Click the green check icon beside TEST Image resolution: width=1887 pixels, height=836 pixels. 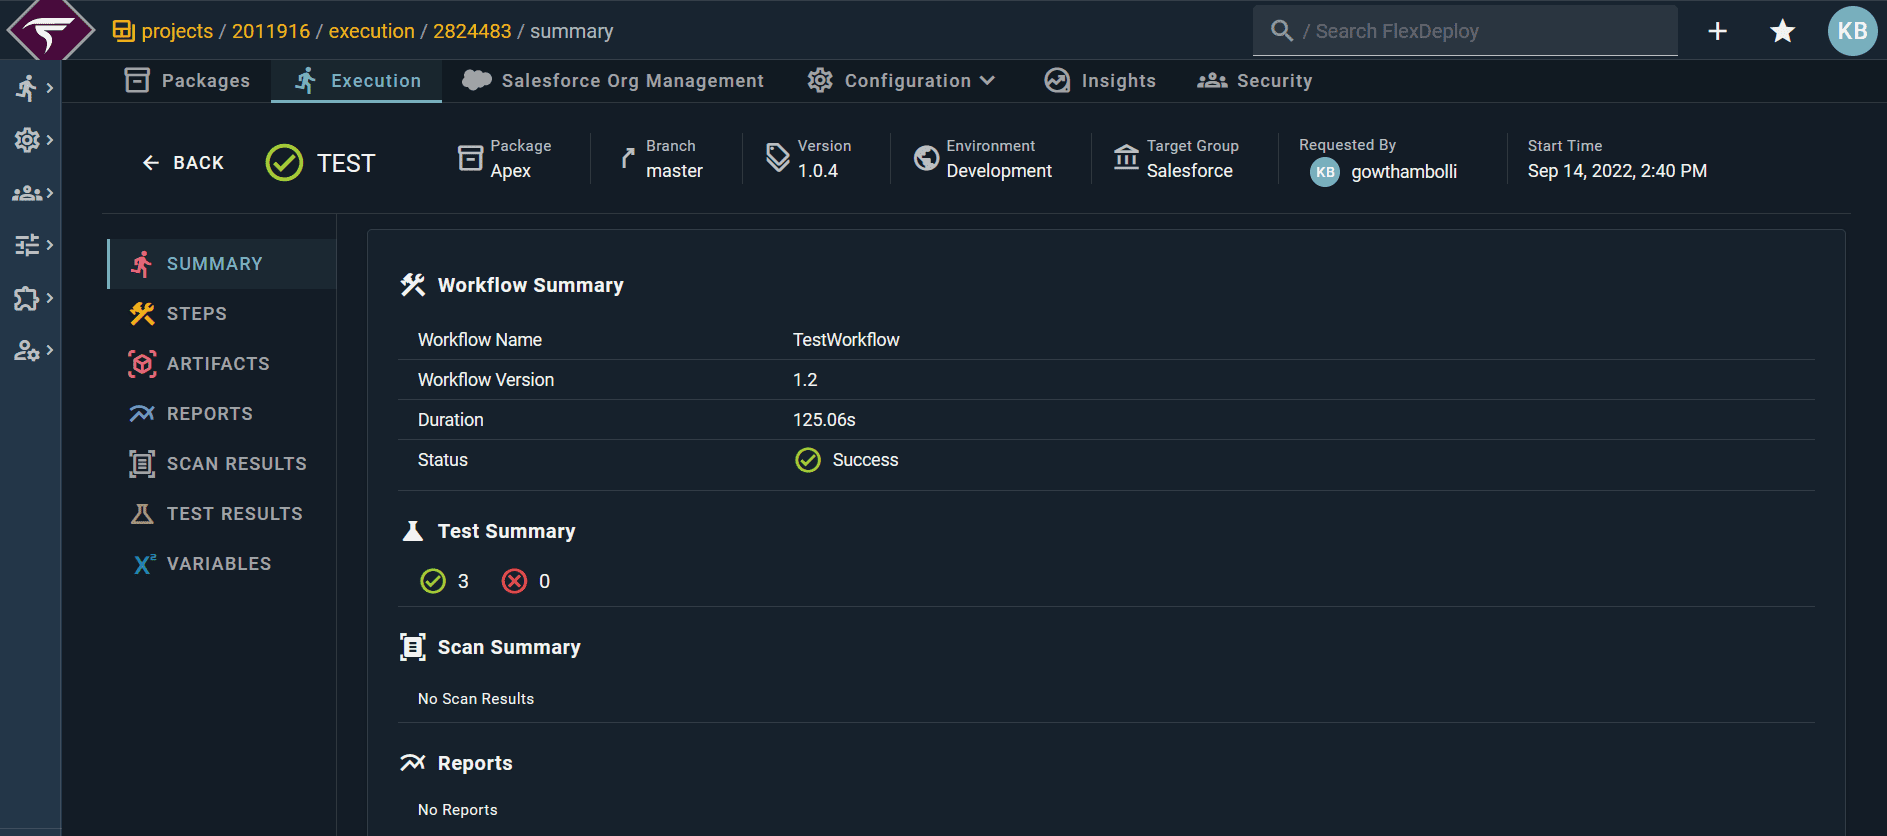point(284,162)
